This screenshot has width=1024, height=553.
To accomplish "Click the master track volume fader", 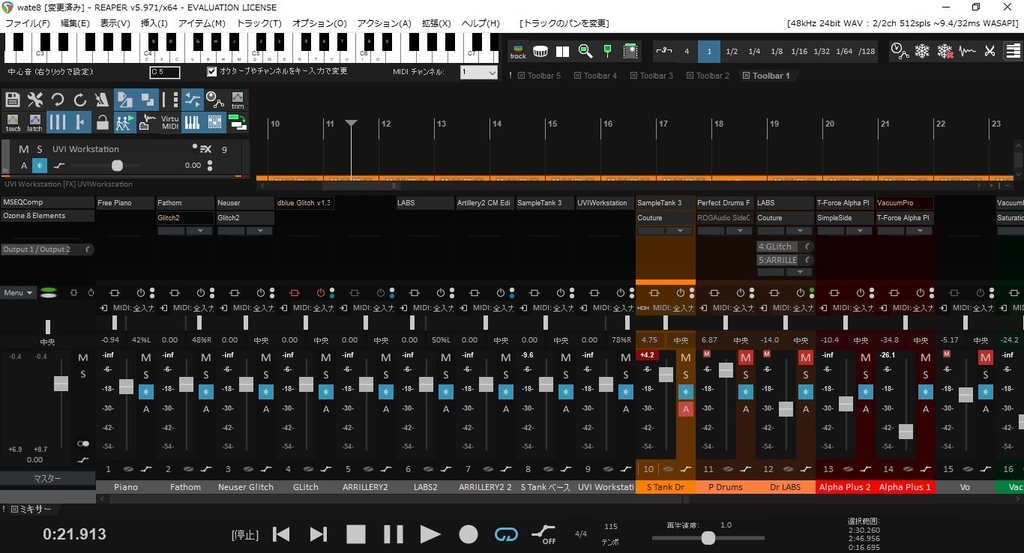I will 61,384.
